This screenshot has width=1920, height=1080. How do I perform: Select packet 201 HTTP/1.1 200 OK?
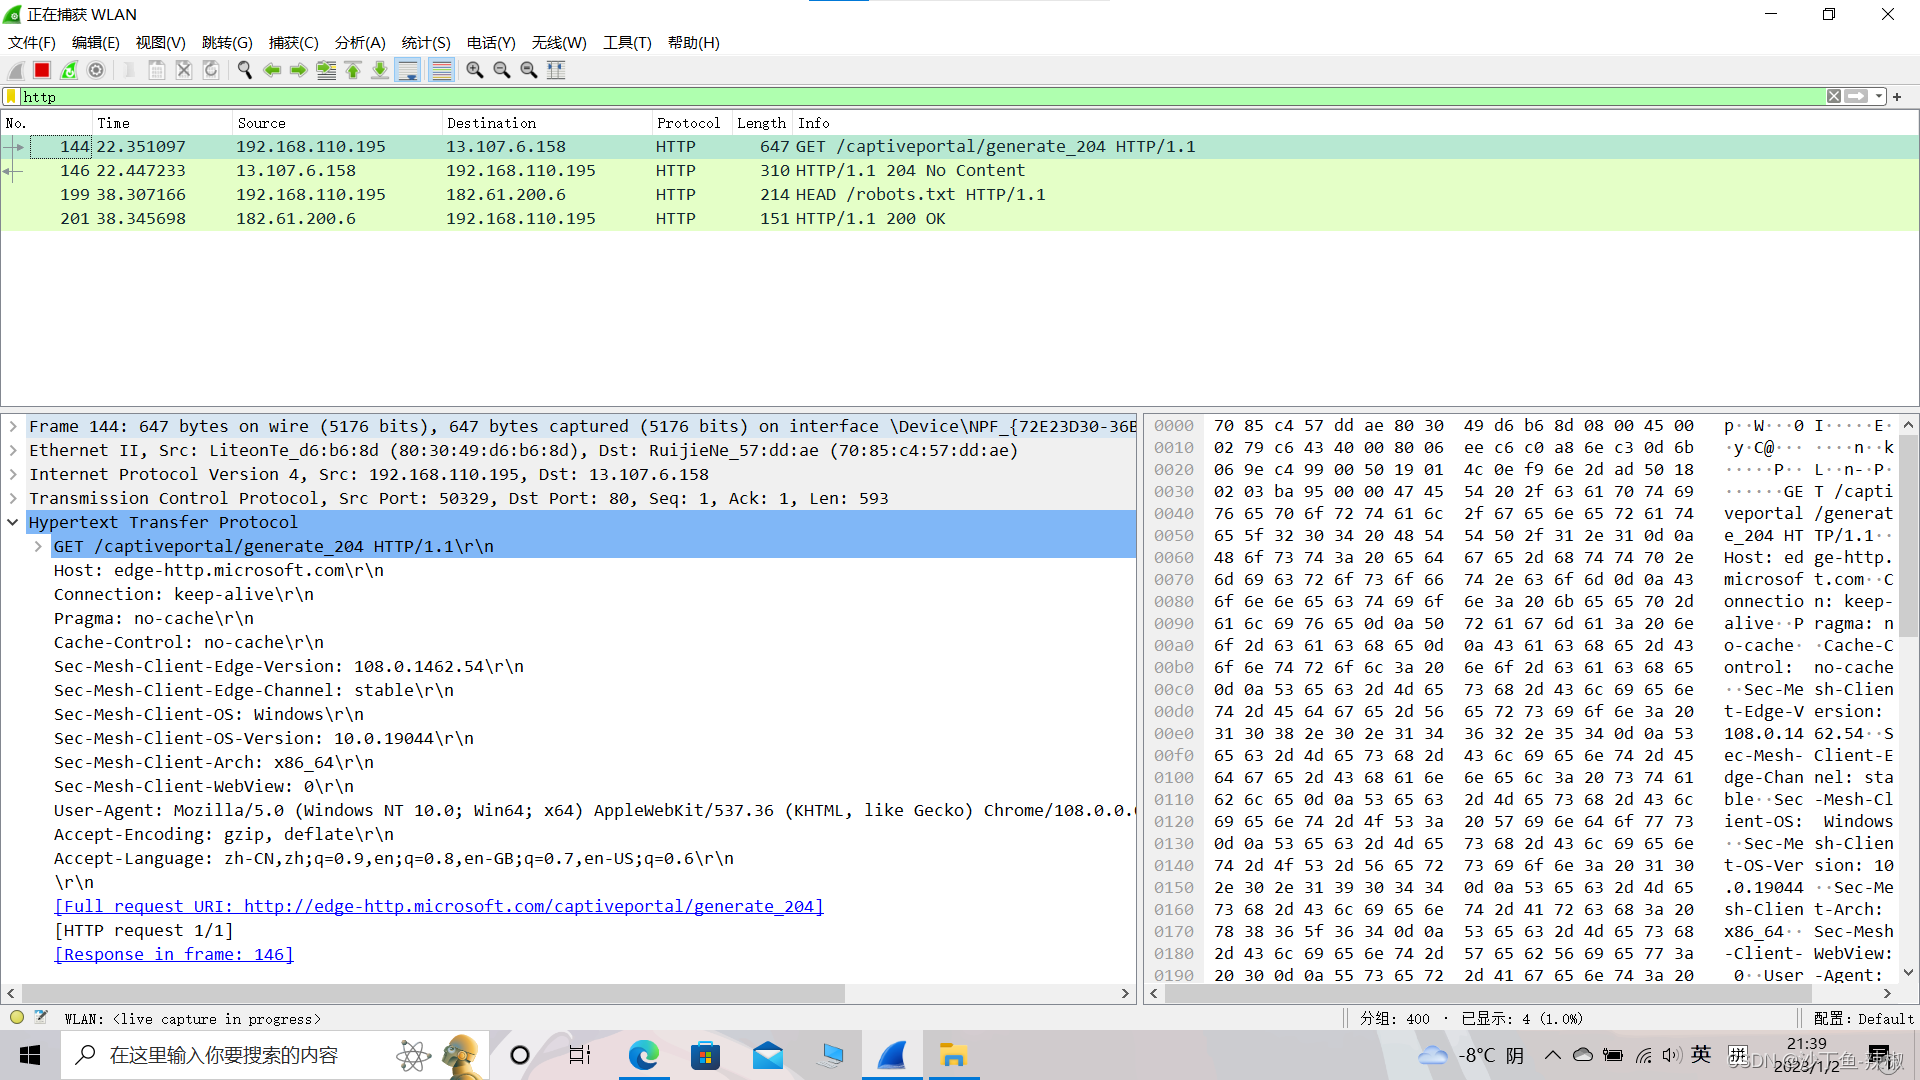(x=960, y=219)
